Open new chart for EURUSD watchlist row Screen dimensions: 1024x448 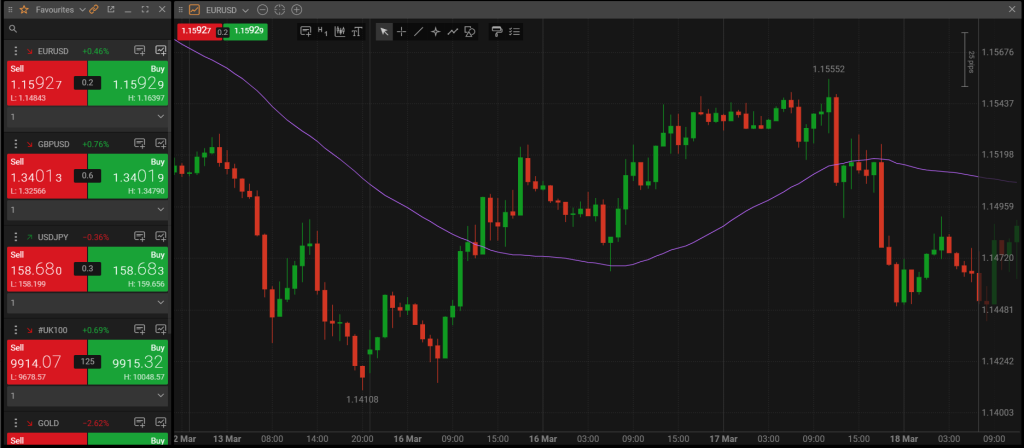[160, 51]
